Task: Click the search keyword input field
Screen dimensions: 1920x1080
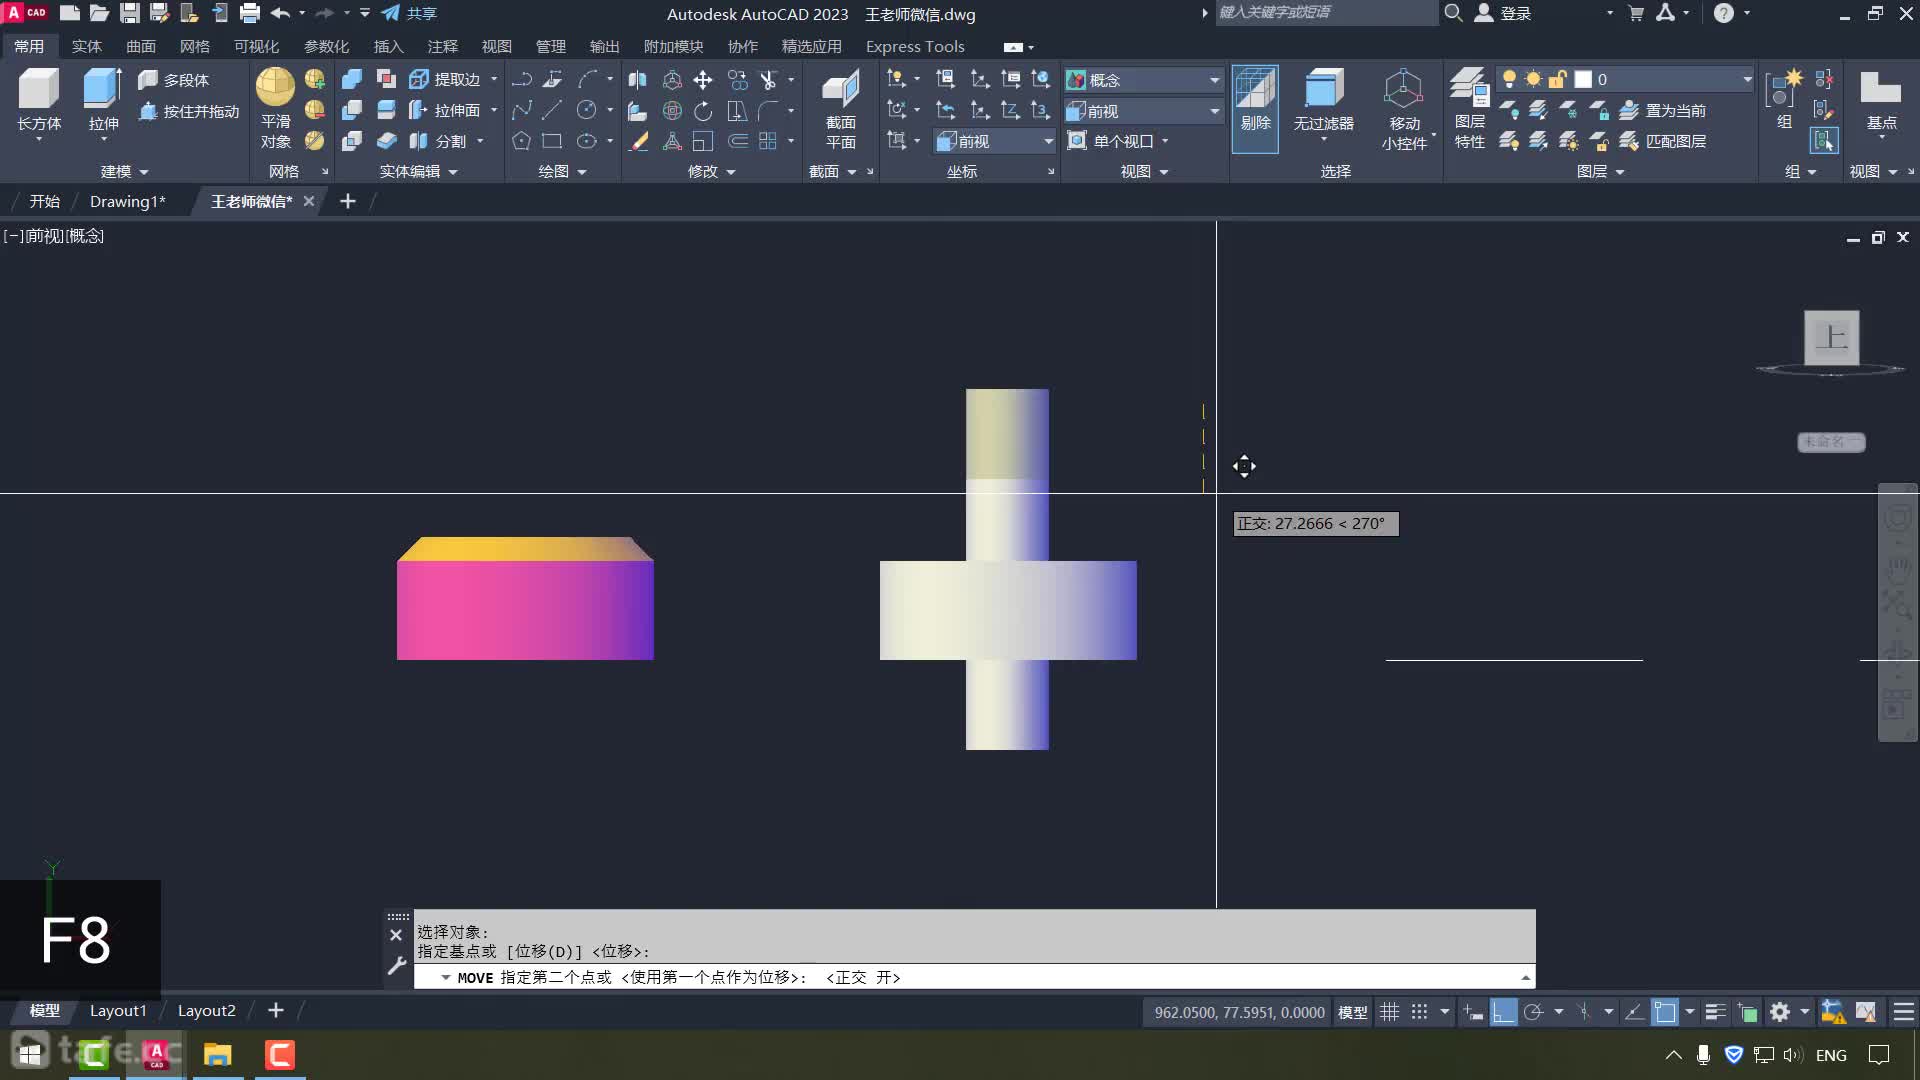Action: click(1325, 12)
